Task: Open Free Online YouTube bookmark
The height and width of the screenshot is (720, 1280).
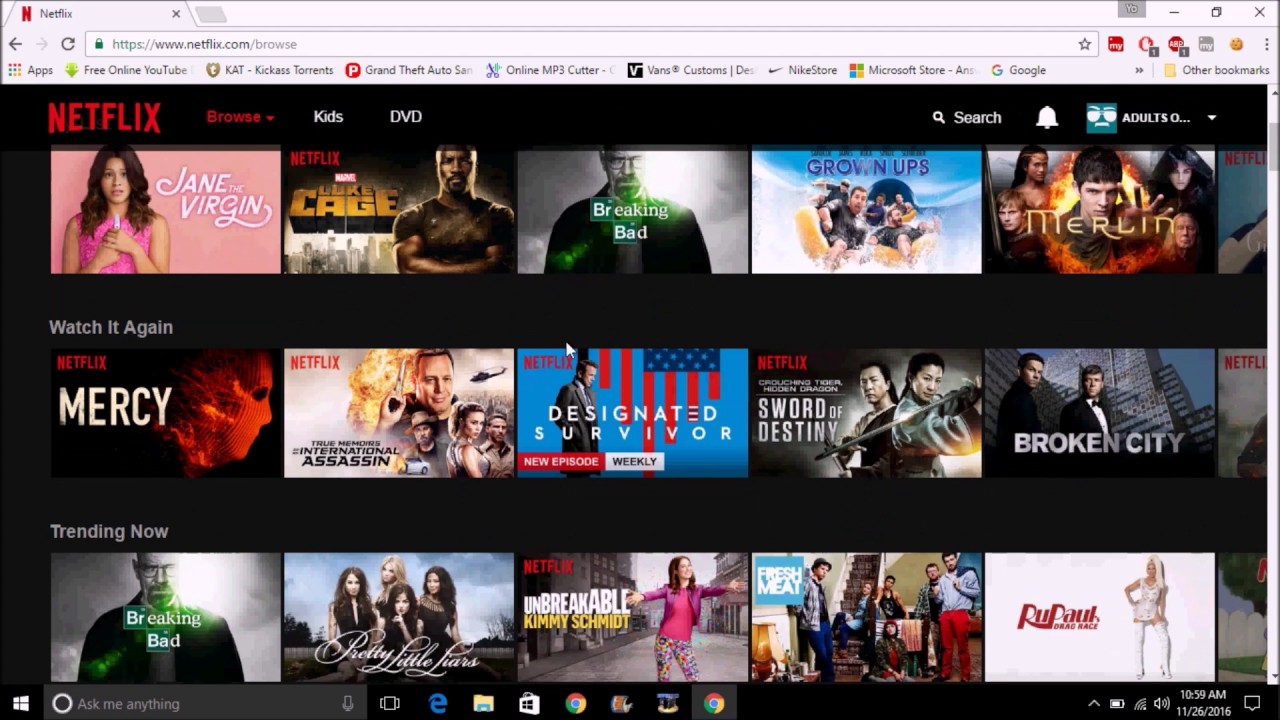Action: 126,70
